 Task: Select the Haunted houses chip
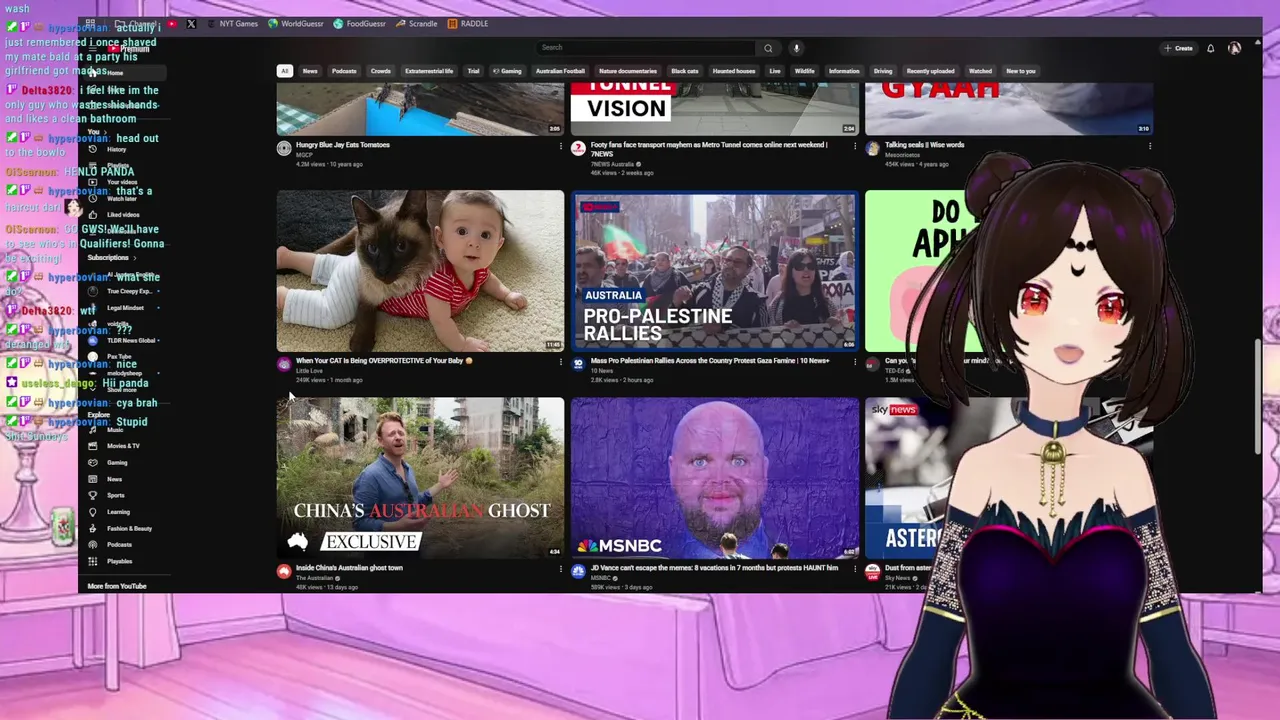coord(733,71)
